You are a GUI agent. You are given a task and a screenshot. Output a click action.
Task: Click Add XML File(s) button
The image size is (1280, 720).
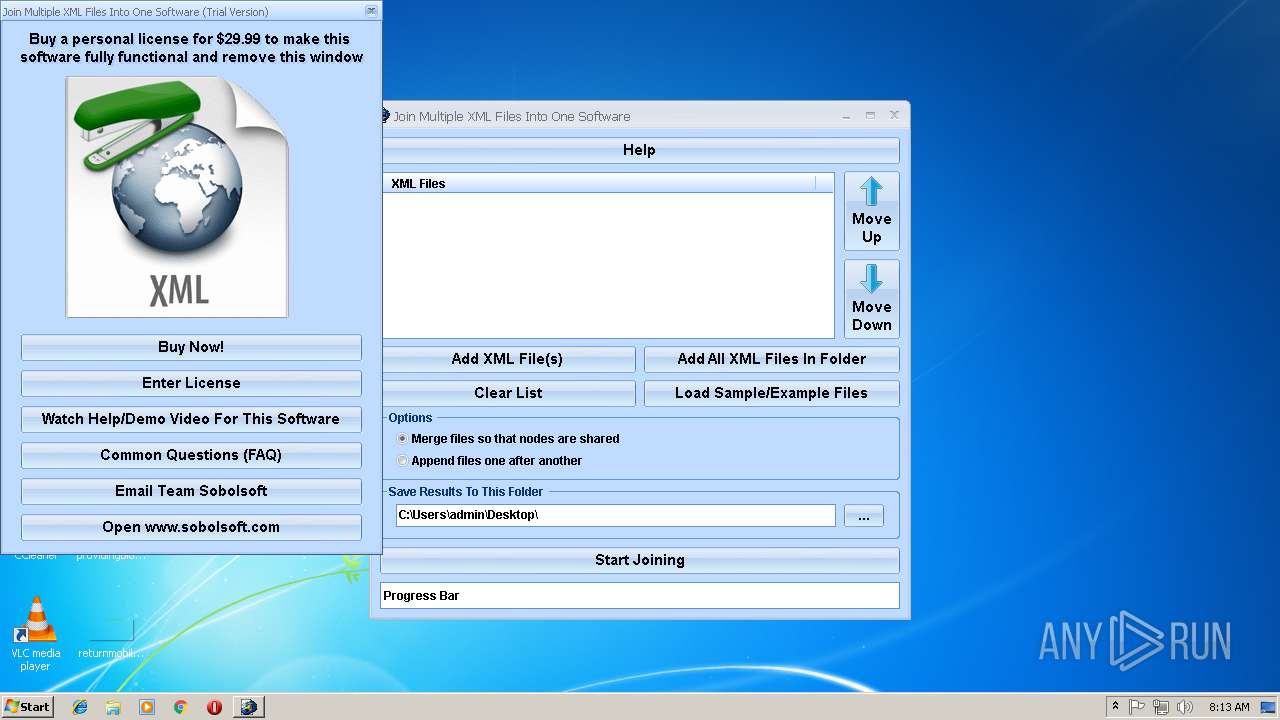coord(508,359)
